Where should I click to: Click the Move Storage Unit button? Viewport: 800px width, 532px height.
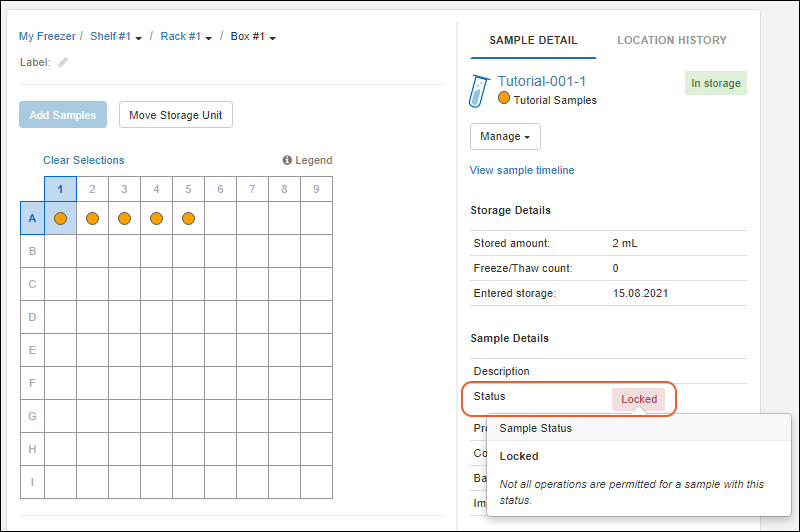pyautogui.click(x=176, y=115)
